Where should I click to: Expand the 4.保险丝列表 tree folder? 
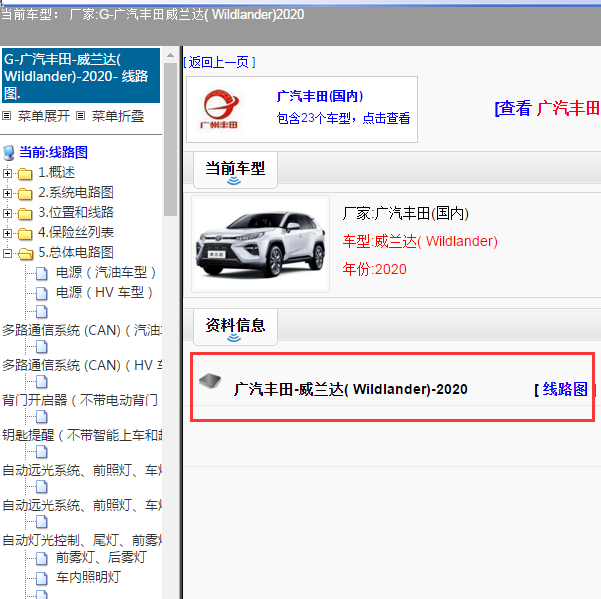tap(7, 233)
